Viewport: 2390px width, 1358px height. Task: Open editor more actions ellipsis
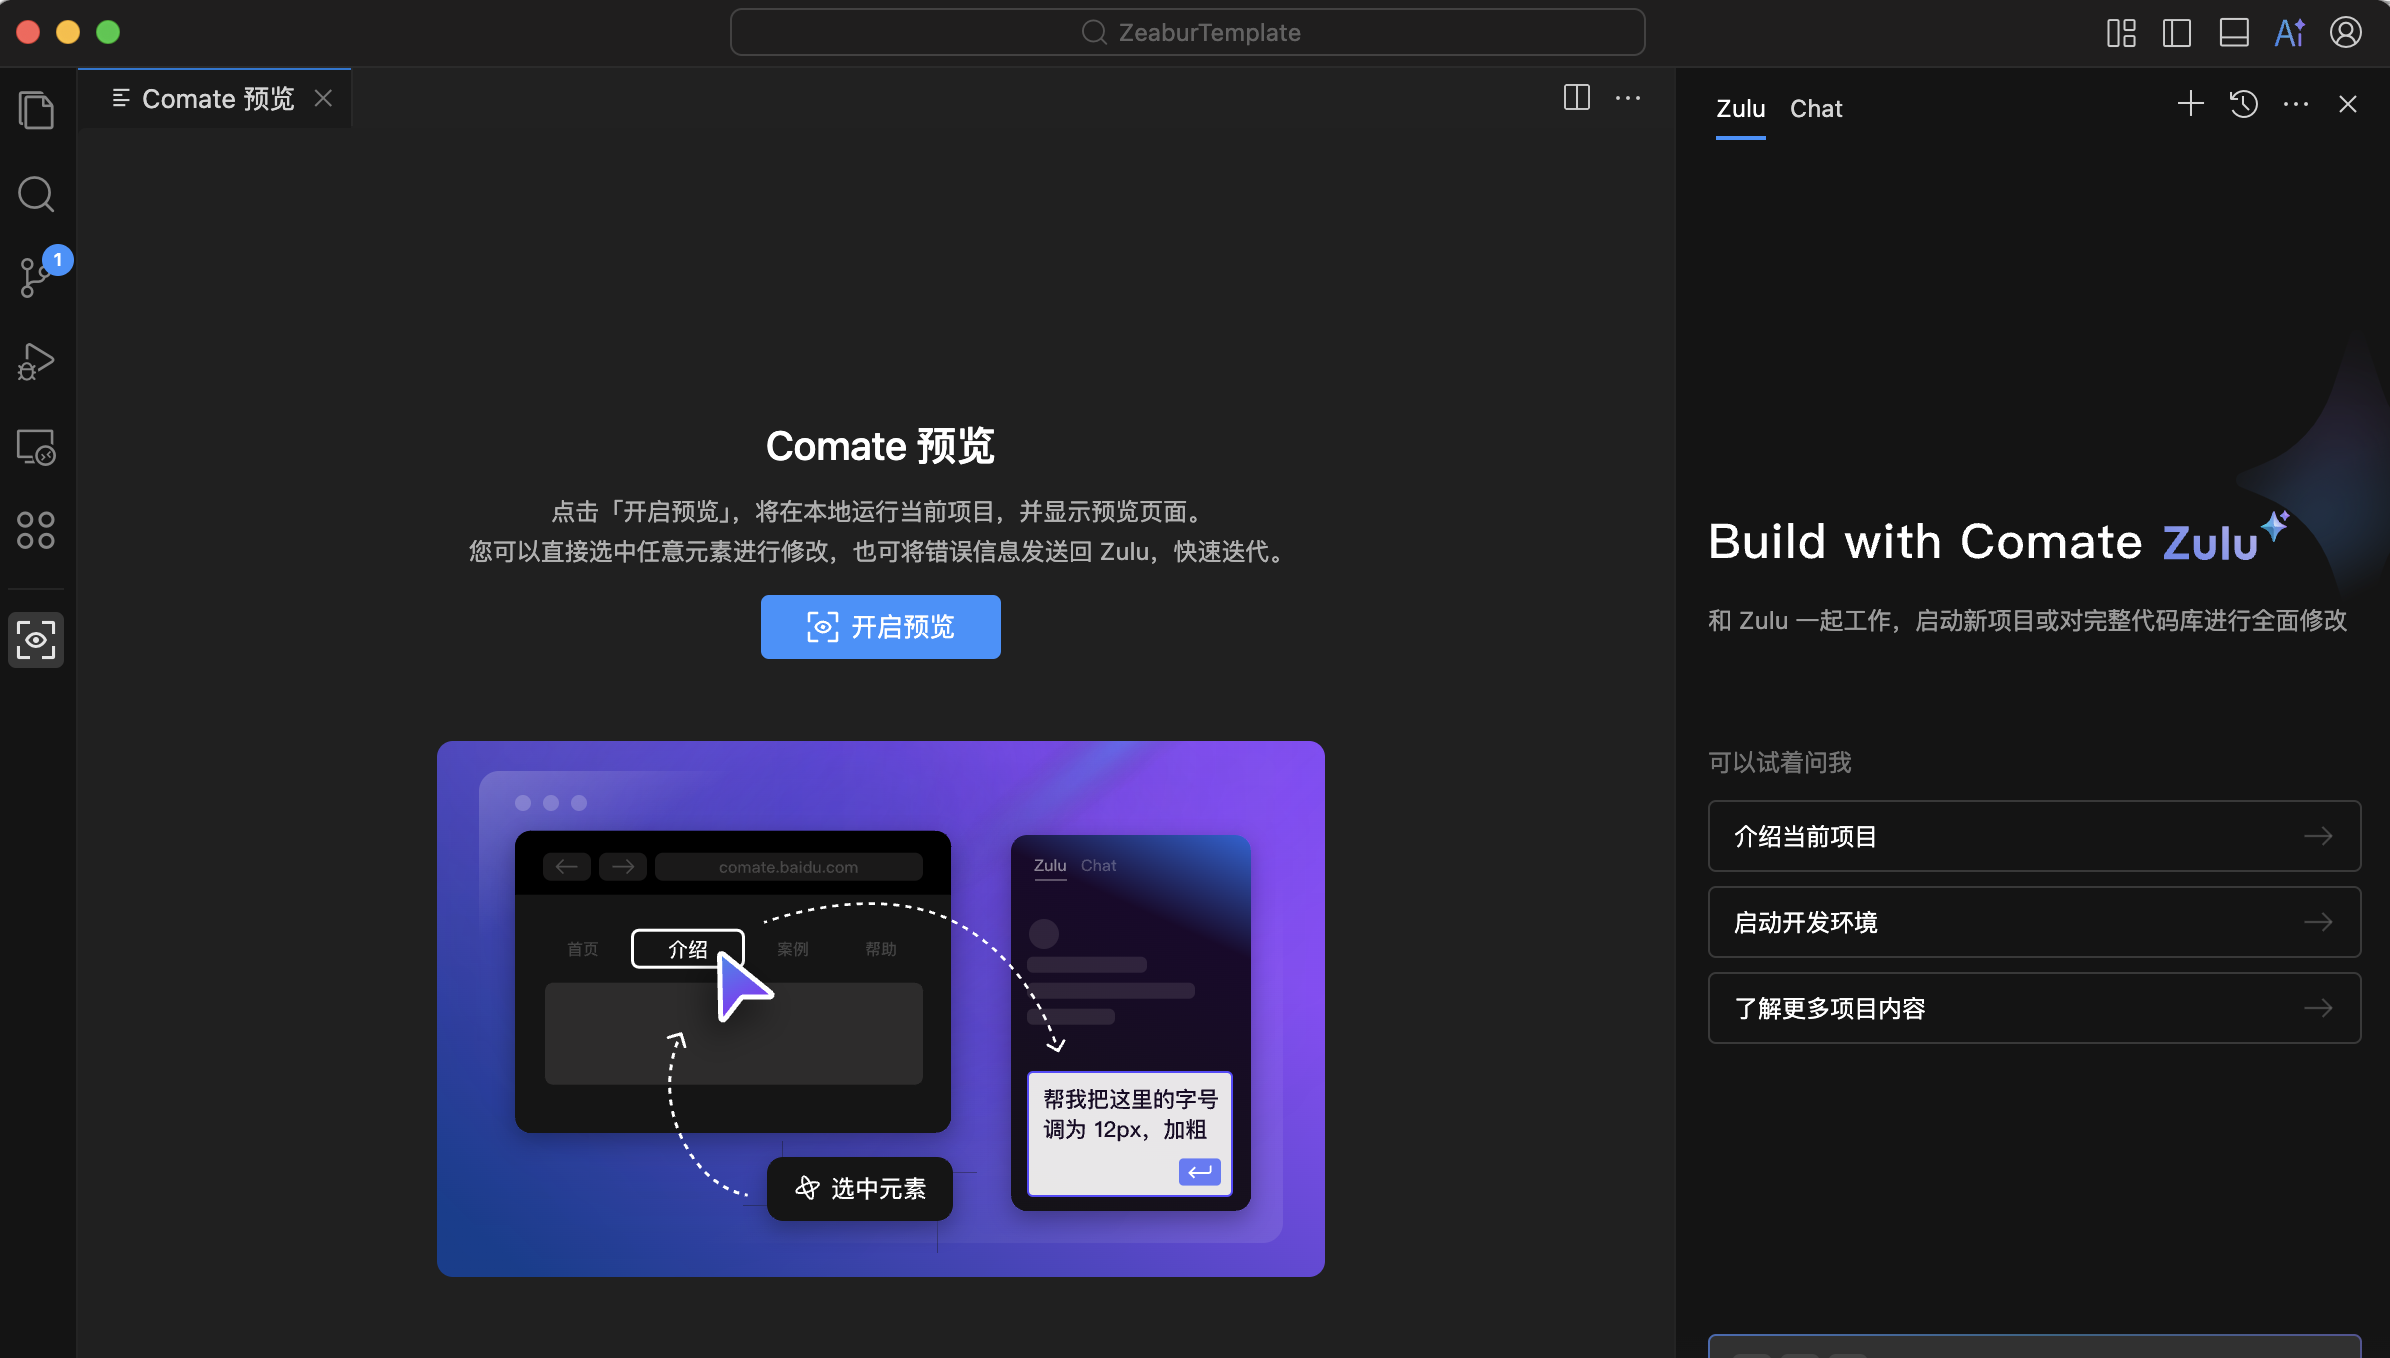click(1628, 98)
